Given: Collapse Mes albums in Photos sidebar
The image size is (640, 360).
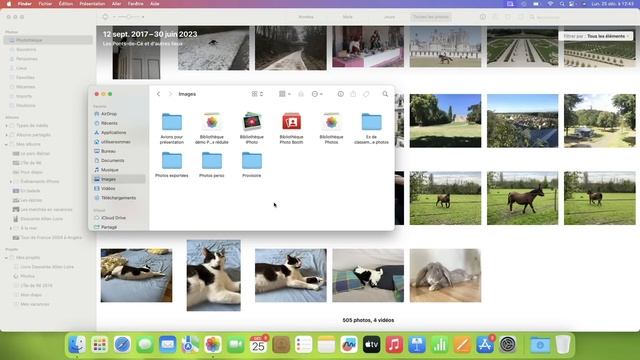Looking at the screenshot, I should (7, 144).
